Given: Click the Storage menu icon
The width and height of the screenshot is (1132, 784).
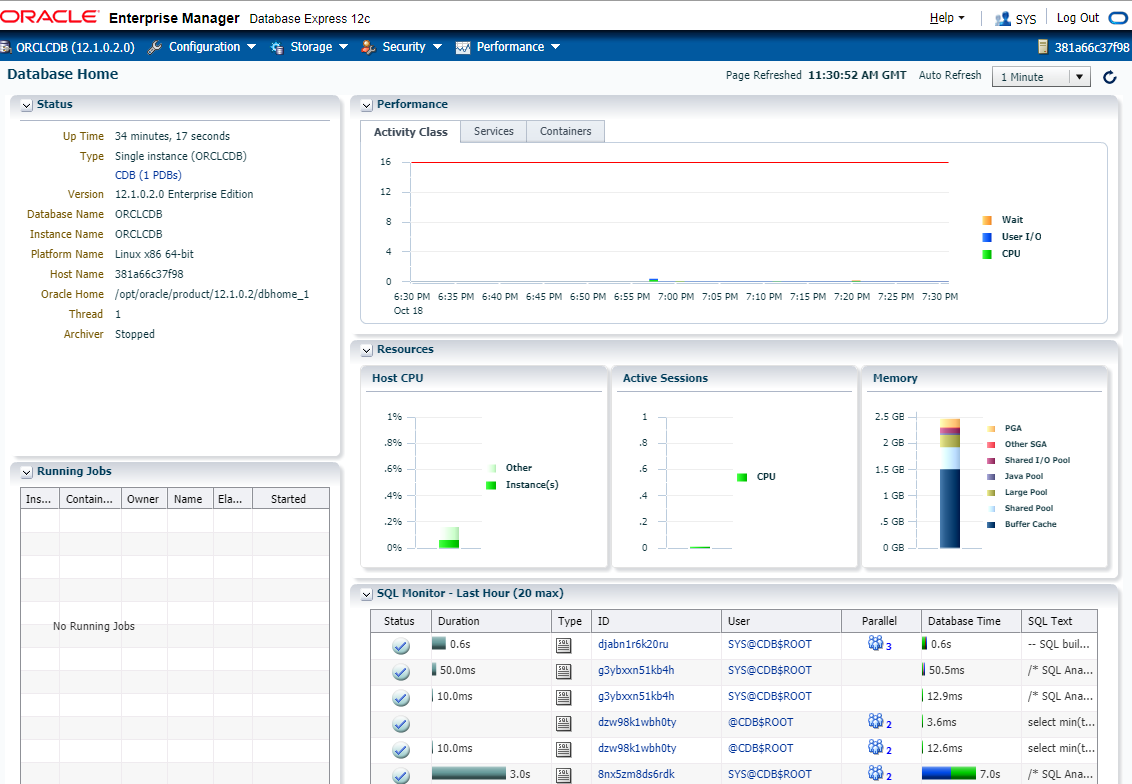Looking at the screenshot, I should point(277,48).
